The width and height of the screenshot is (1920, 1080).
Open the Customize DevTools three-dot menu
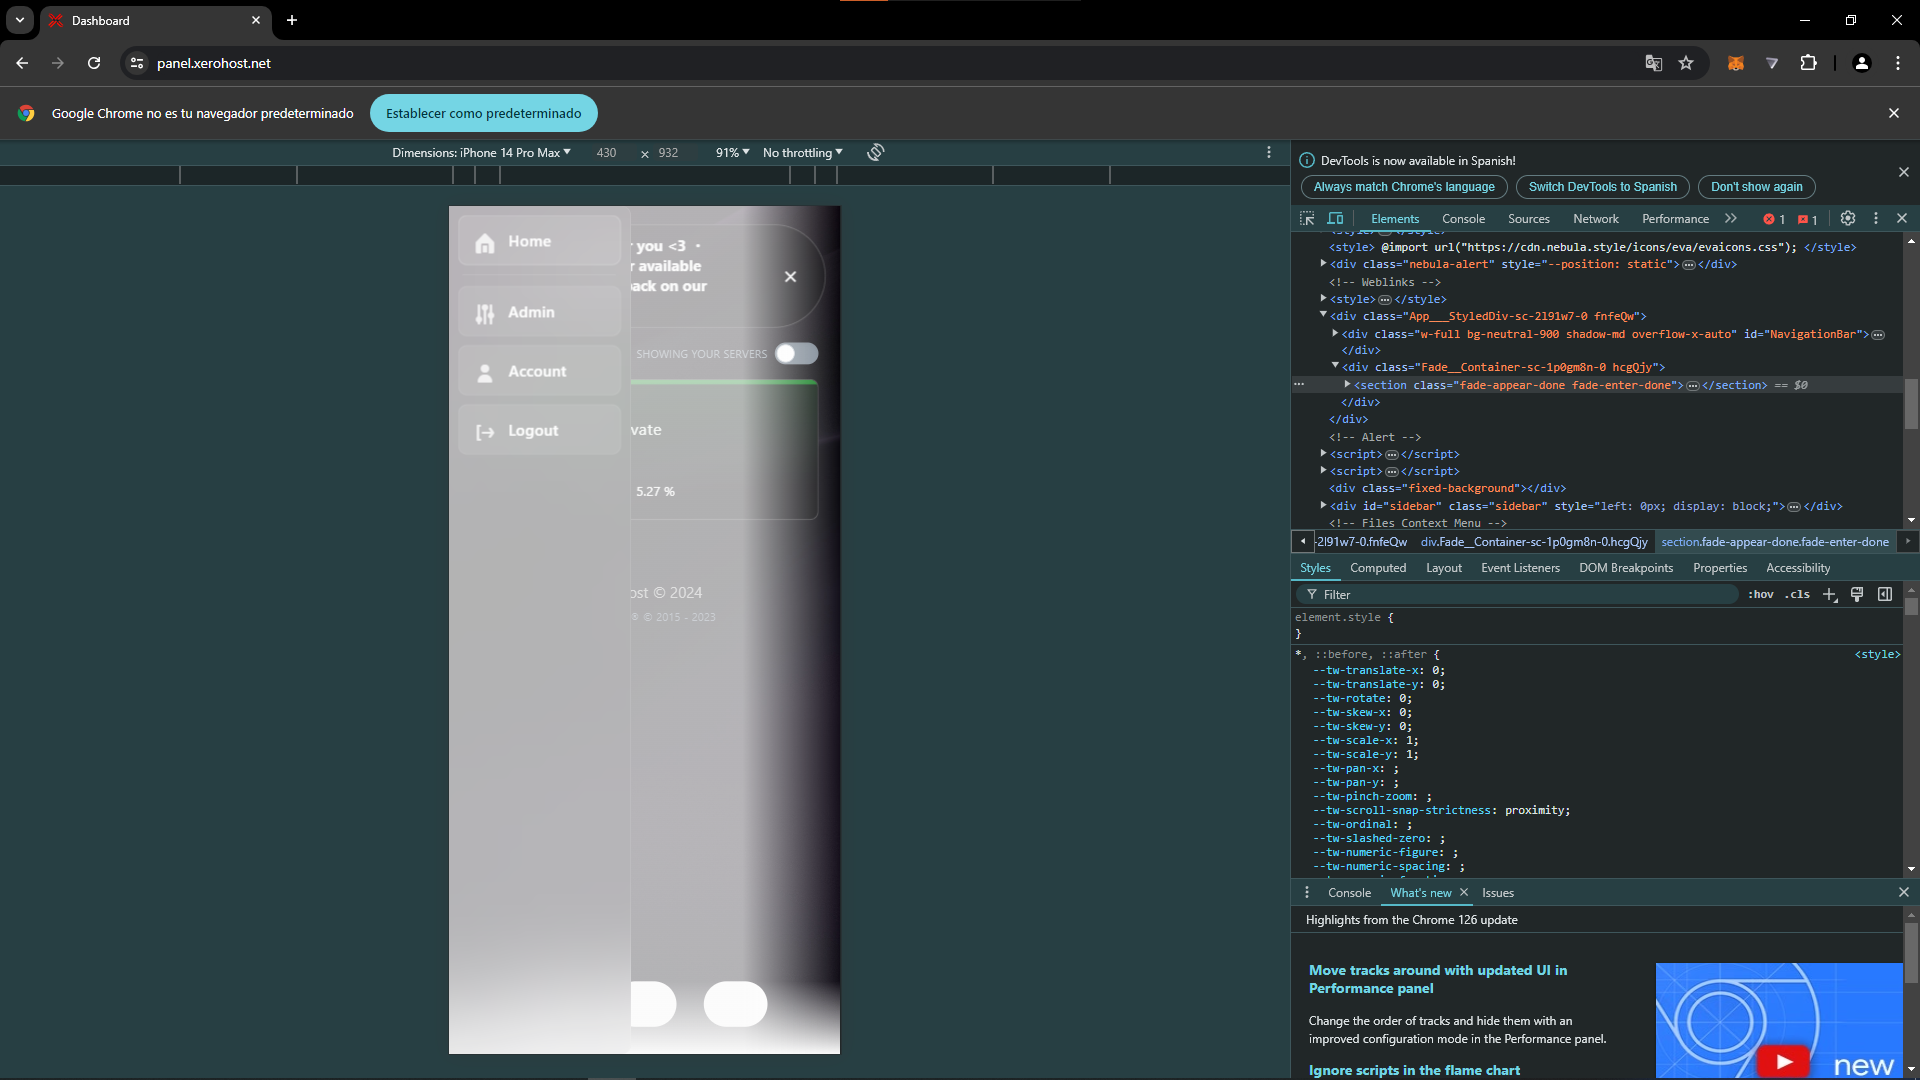pos(1876,218)
